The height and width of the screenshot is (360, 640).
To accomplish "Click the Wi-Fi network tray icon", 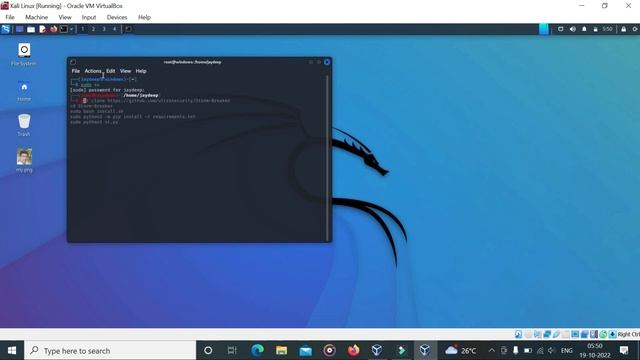I will pyautogui.click(x=540, y=350).
